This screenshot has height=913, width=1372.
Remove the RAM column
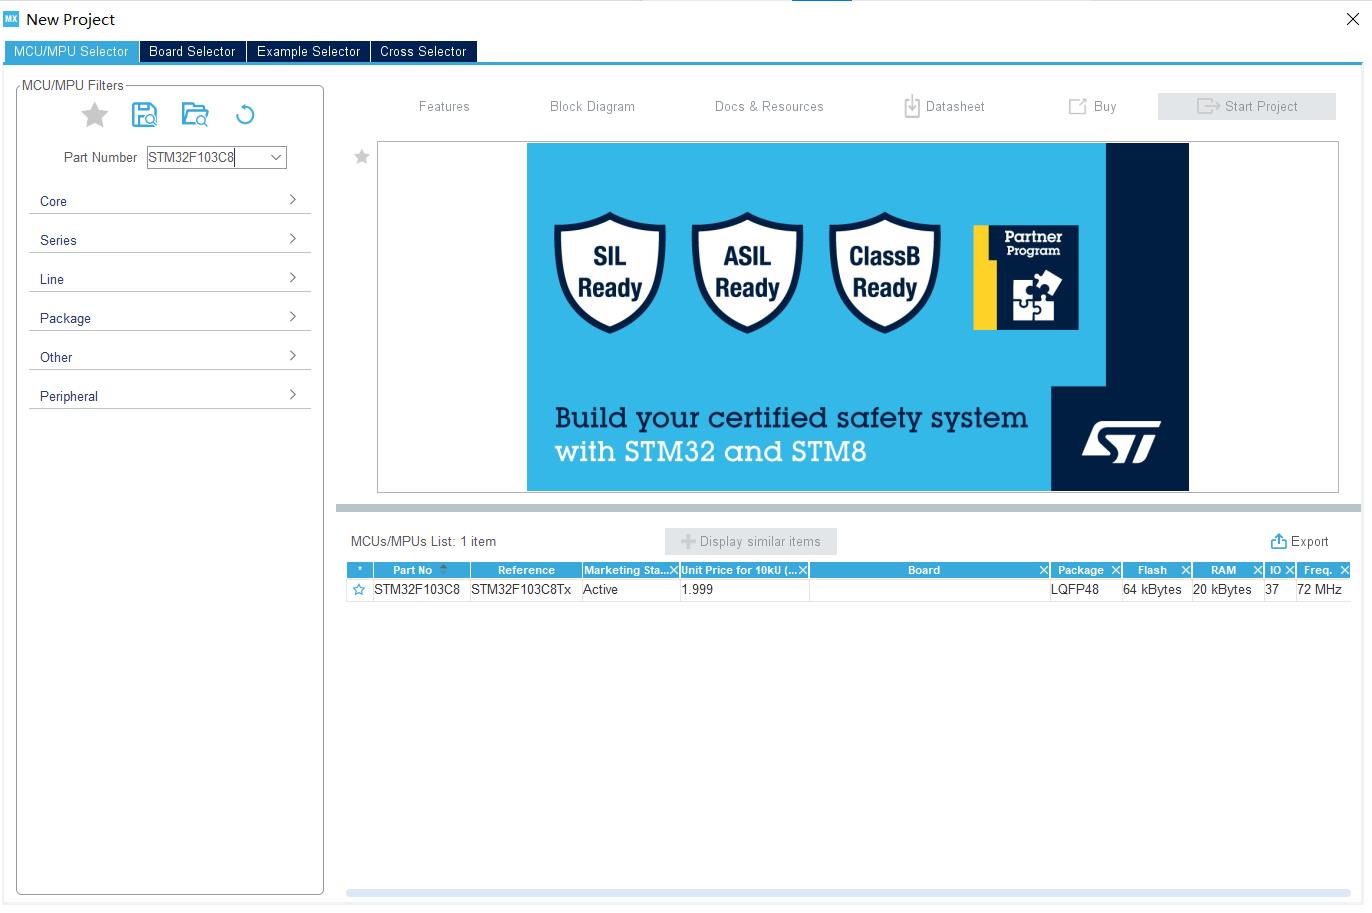(1258, 570)
